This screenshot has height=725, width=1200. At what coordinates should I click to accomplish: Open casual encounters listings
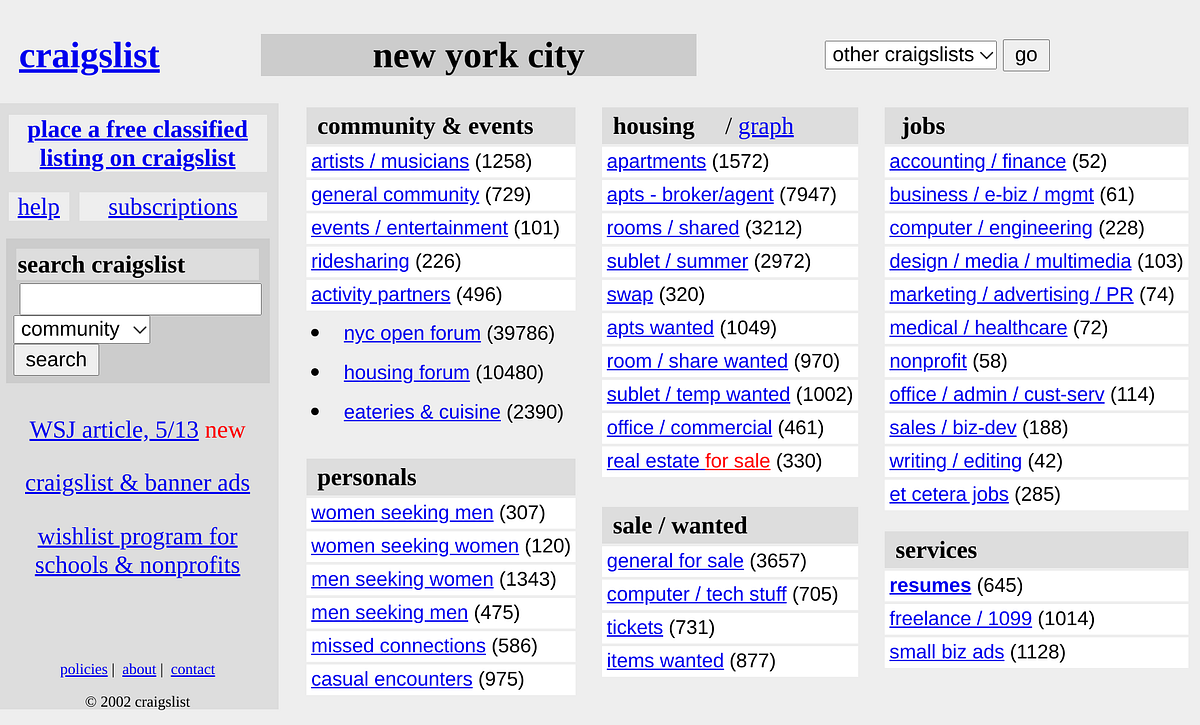[392, 679]
